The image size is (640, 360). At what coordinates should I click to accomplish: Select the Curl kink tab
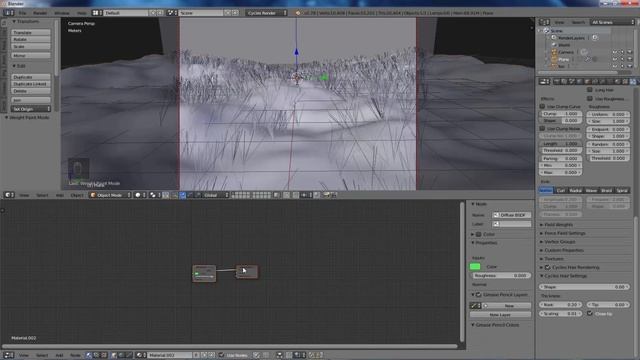561,190
